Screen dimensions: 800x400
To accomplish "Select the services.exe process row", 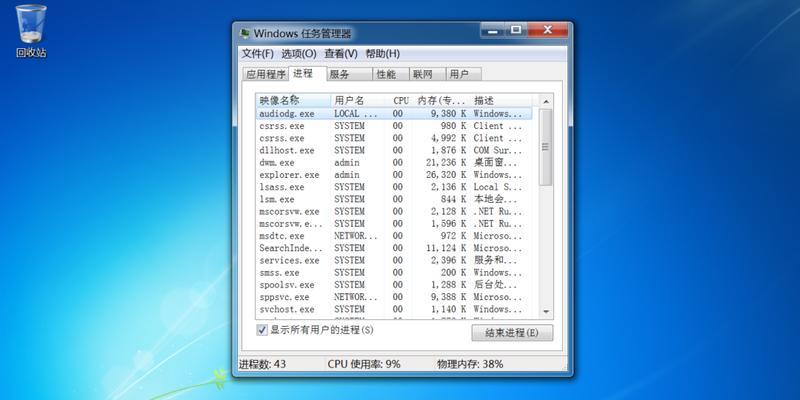I will 394,260.
